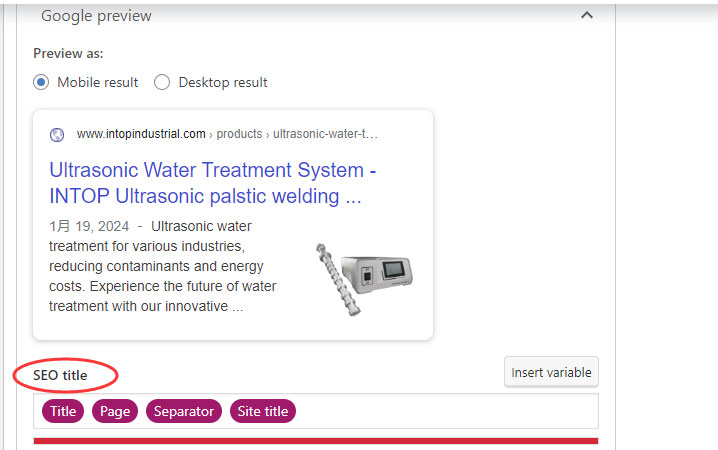Click the Google preview section heading
The image size is (718, 450).
(96, 16)
